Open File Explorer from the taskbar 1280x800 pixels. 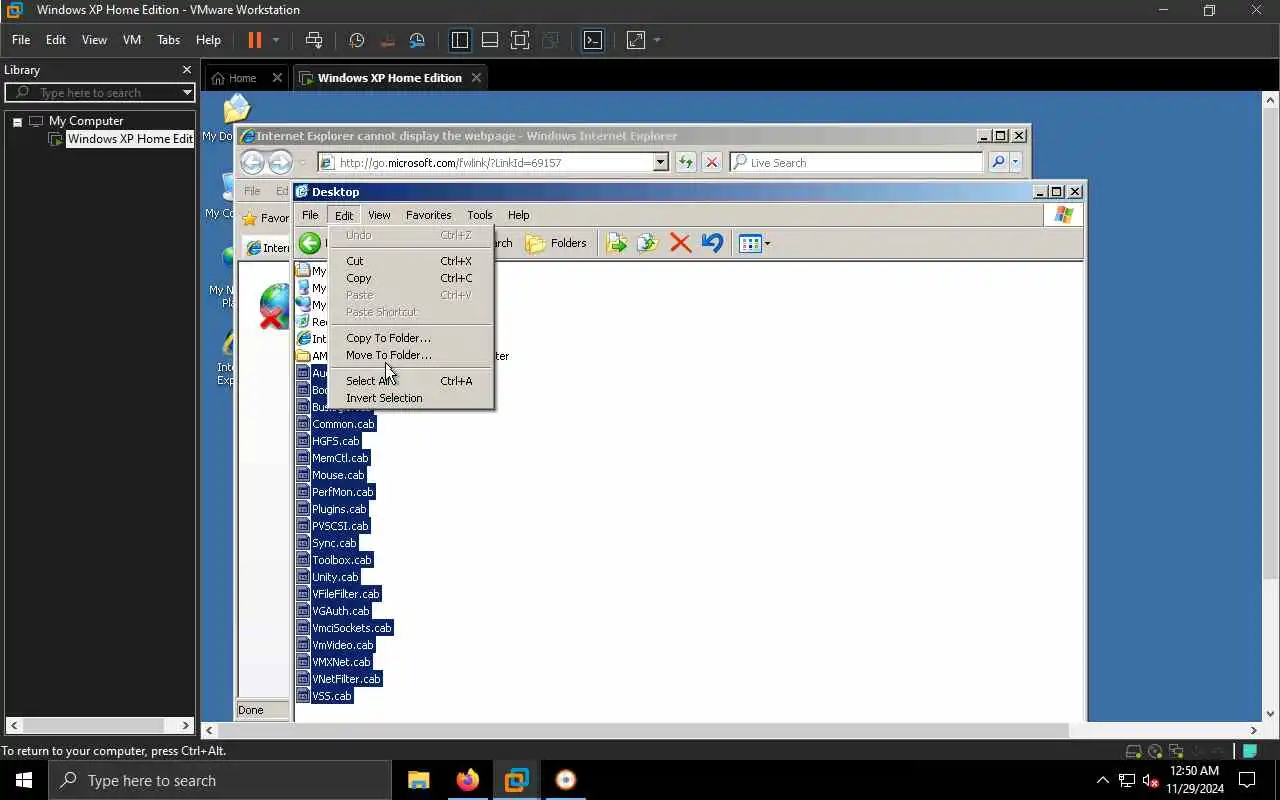[x=418, y=780]
